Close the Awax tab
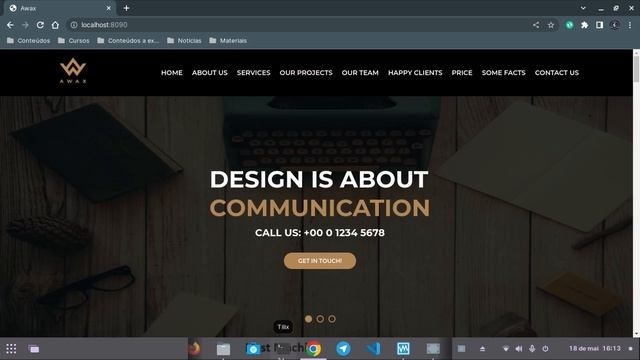Viewport: 640px width, 360px height. click(x=109, y=8)
